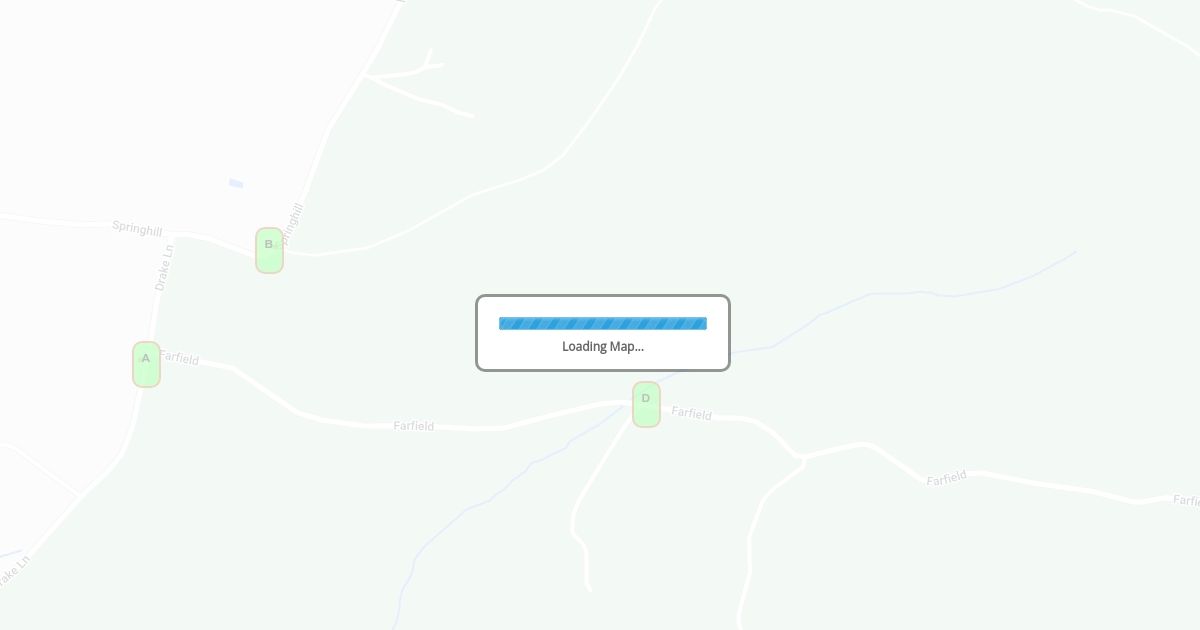Click the Drake Ln label above marker A
Image resolution: width=1200 pixels, height=630 pixels.
[x=164, y=267]
